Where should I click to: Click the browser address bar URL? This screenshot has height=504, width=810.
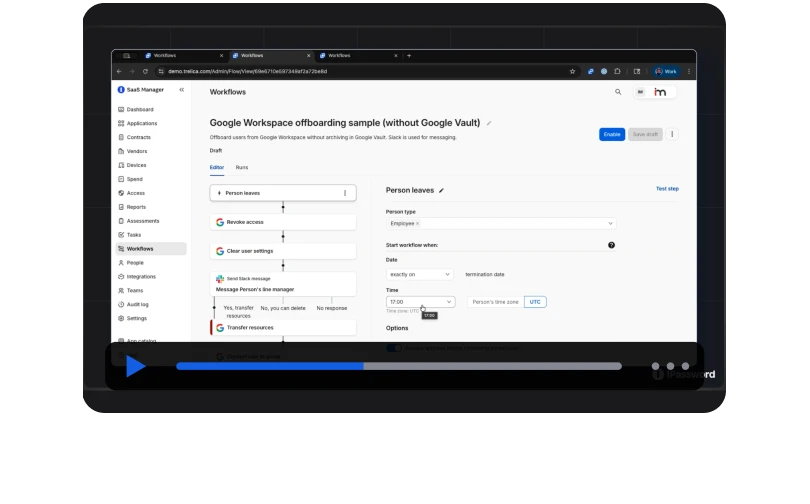pos(247,72)
